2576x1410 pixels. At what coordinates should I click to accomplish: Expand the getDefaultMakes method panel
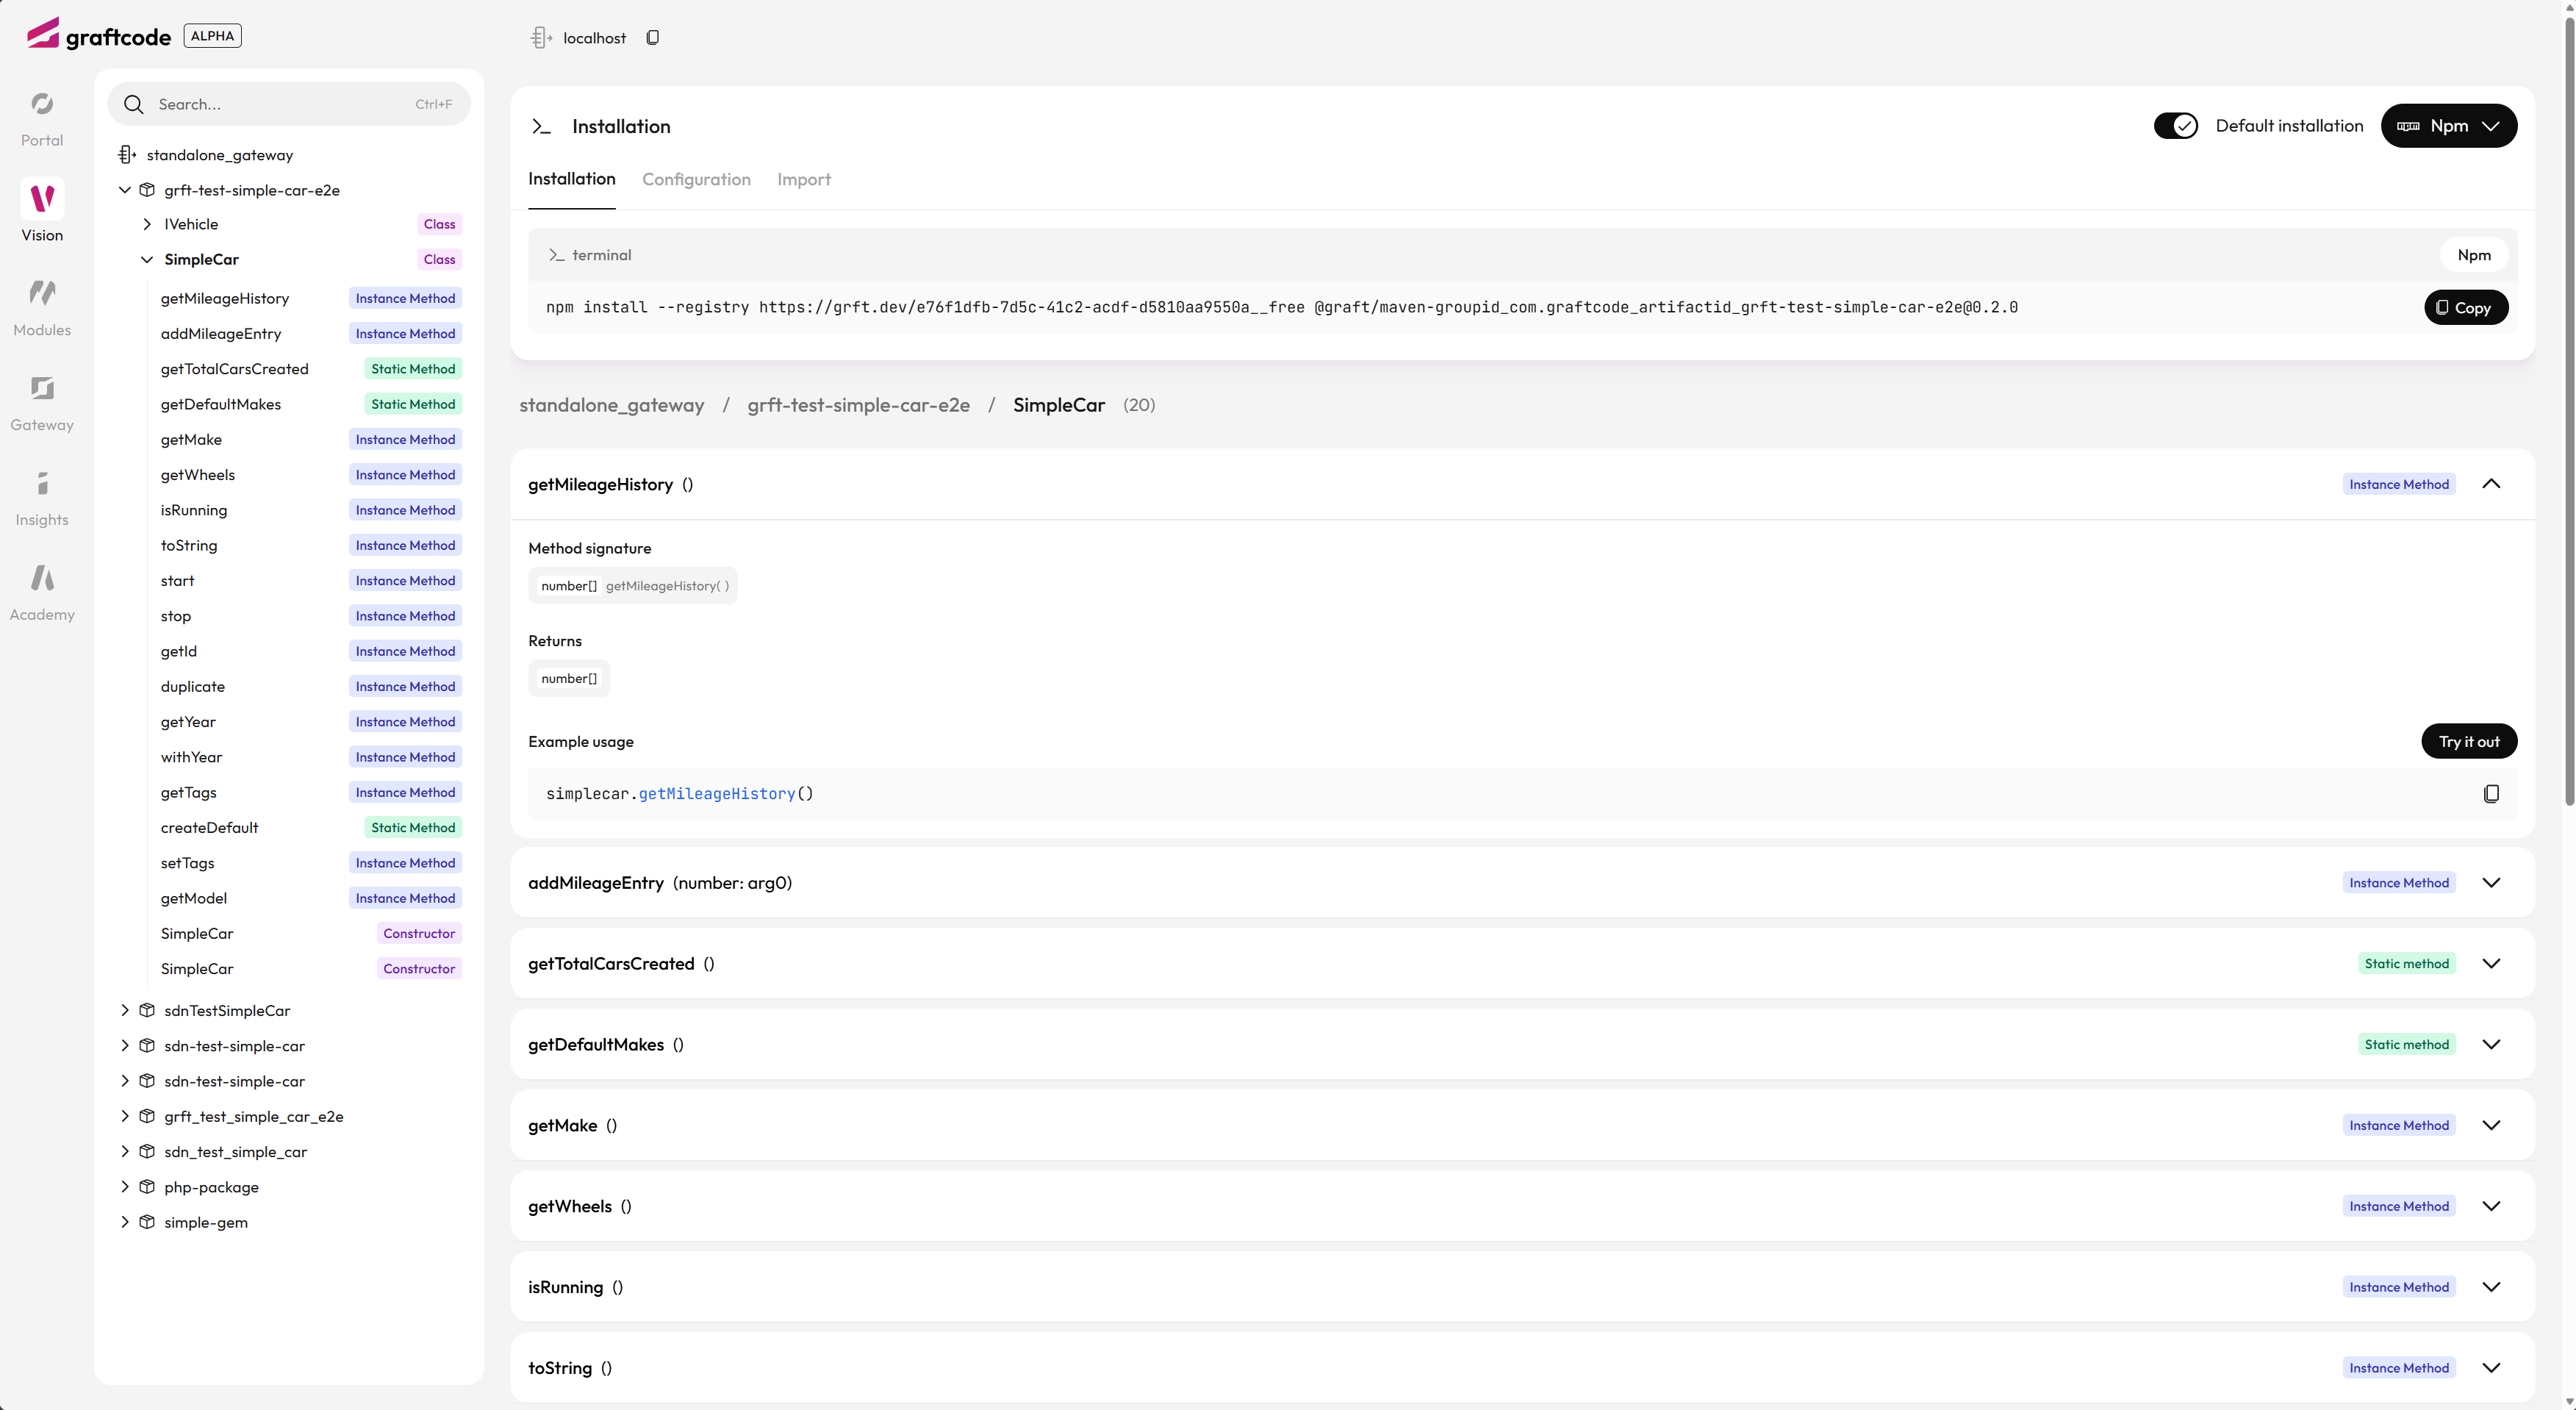[x=2491, y=1045]
